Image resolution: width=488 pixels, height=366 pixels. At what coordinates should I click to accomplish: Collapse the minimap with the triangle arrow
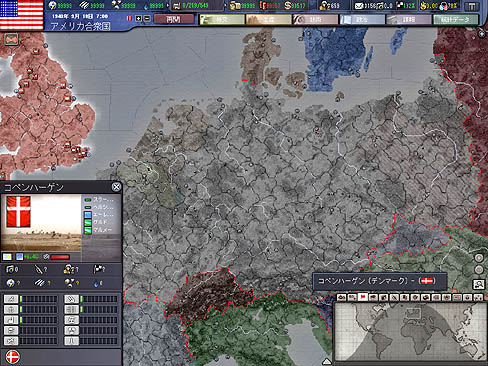327,361
